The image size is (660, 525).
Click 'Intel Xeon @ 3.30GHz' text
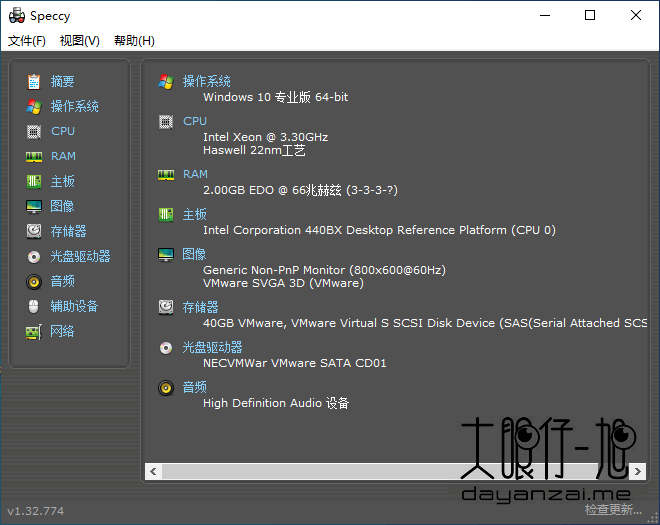pyautogui.click(x=266, y=137)
